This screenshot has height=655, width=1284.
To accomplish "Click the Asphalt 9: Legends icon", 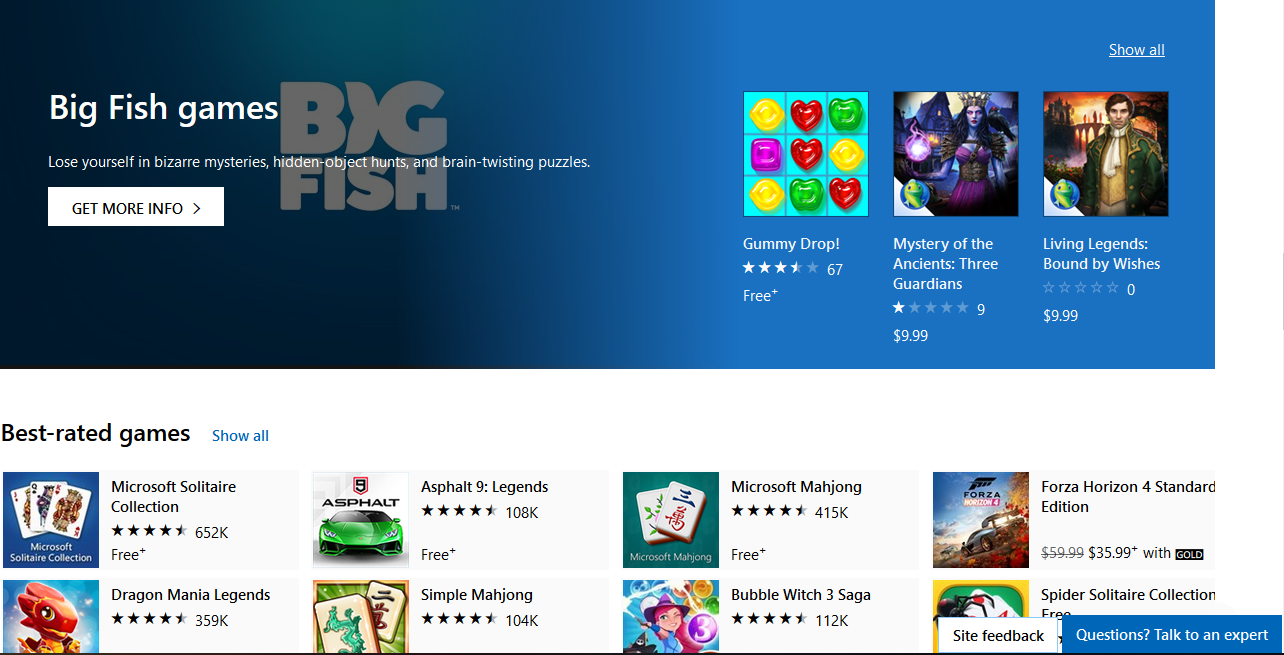I will [x=361, y=520].
